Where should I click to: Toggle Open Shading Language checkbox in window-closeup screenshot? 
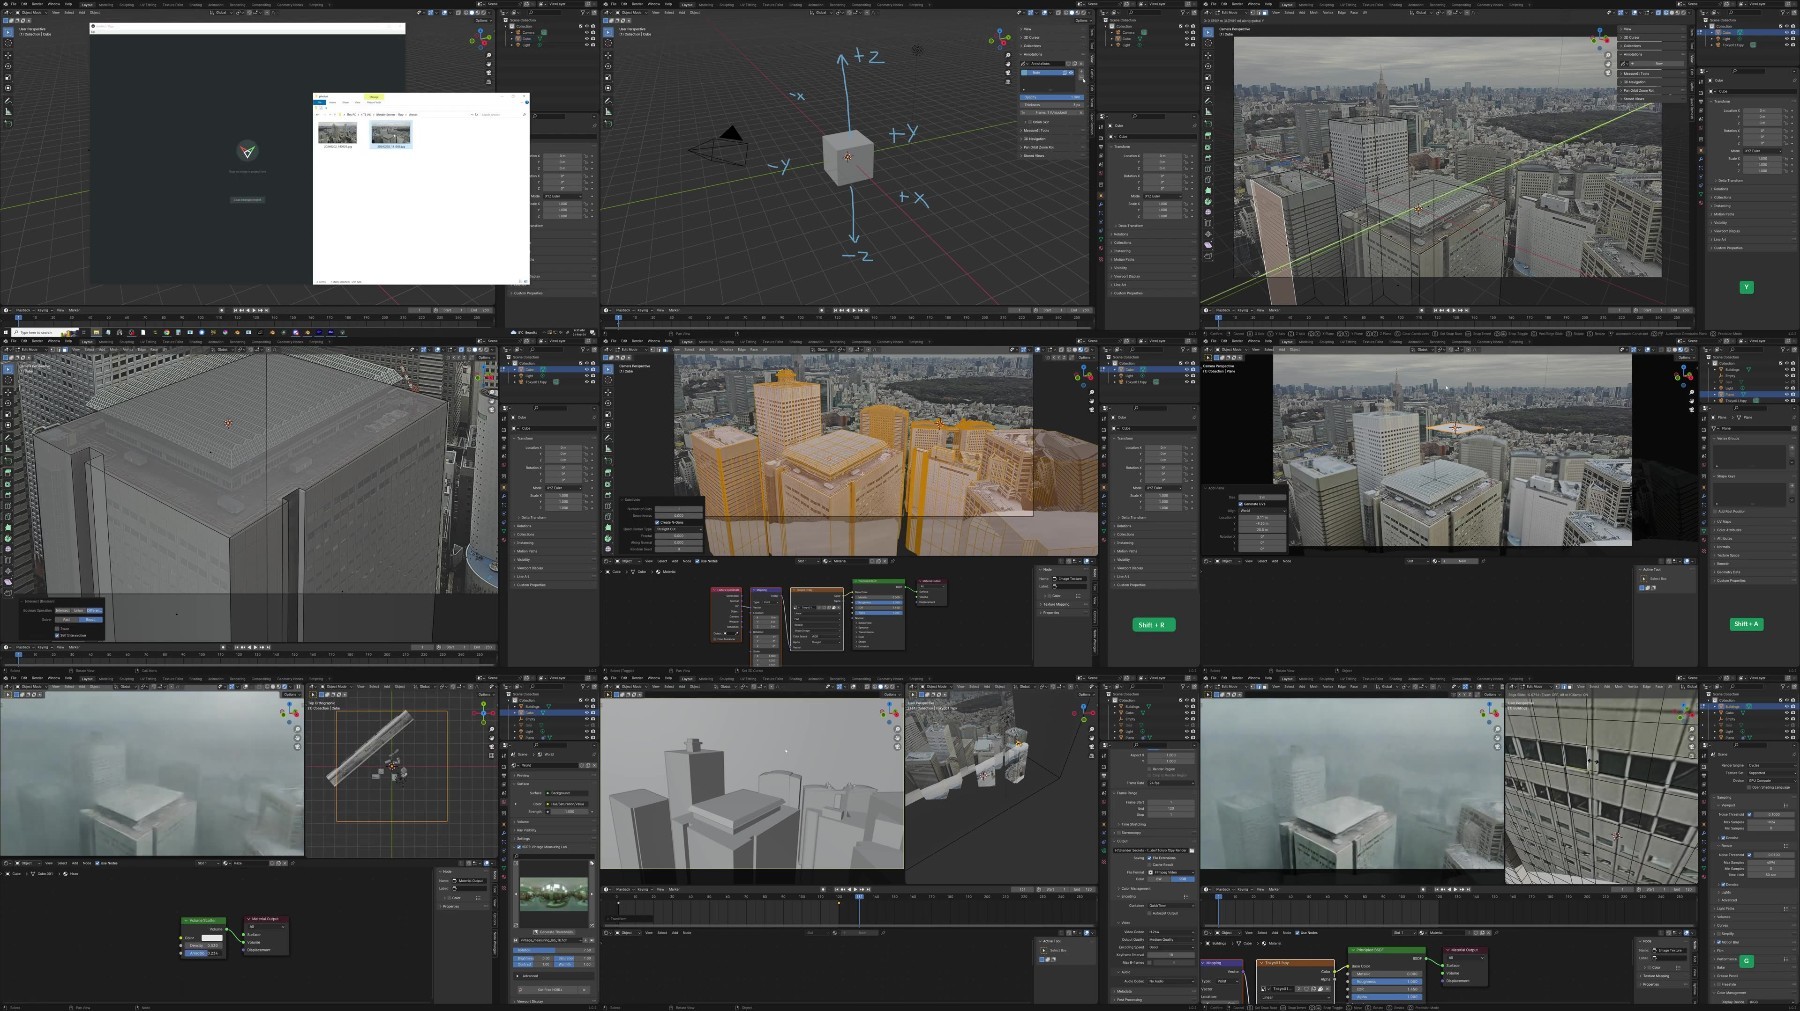point(1751,787)
